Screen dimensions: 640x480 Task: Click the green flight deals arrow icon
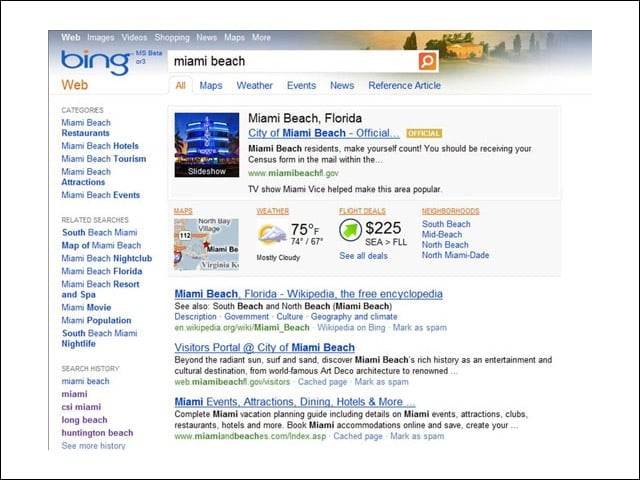point(350,230)
